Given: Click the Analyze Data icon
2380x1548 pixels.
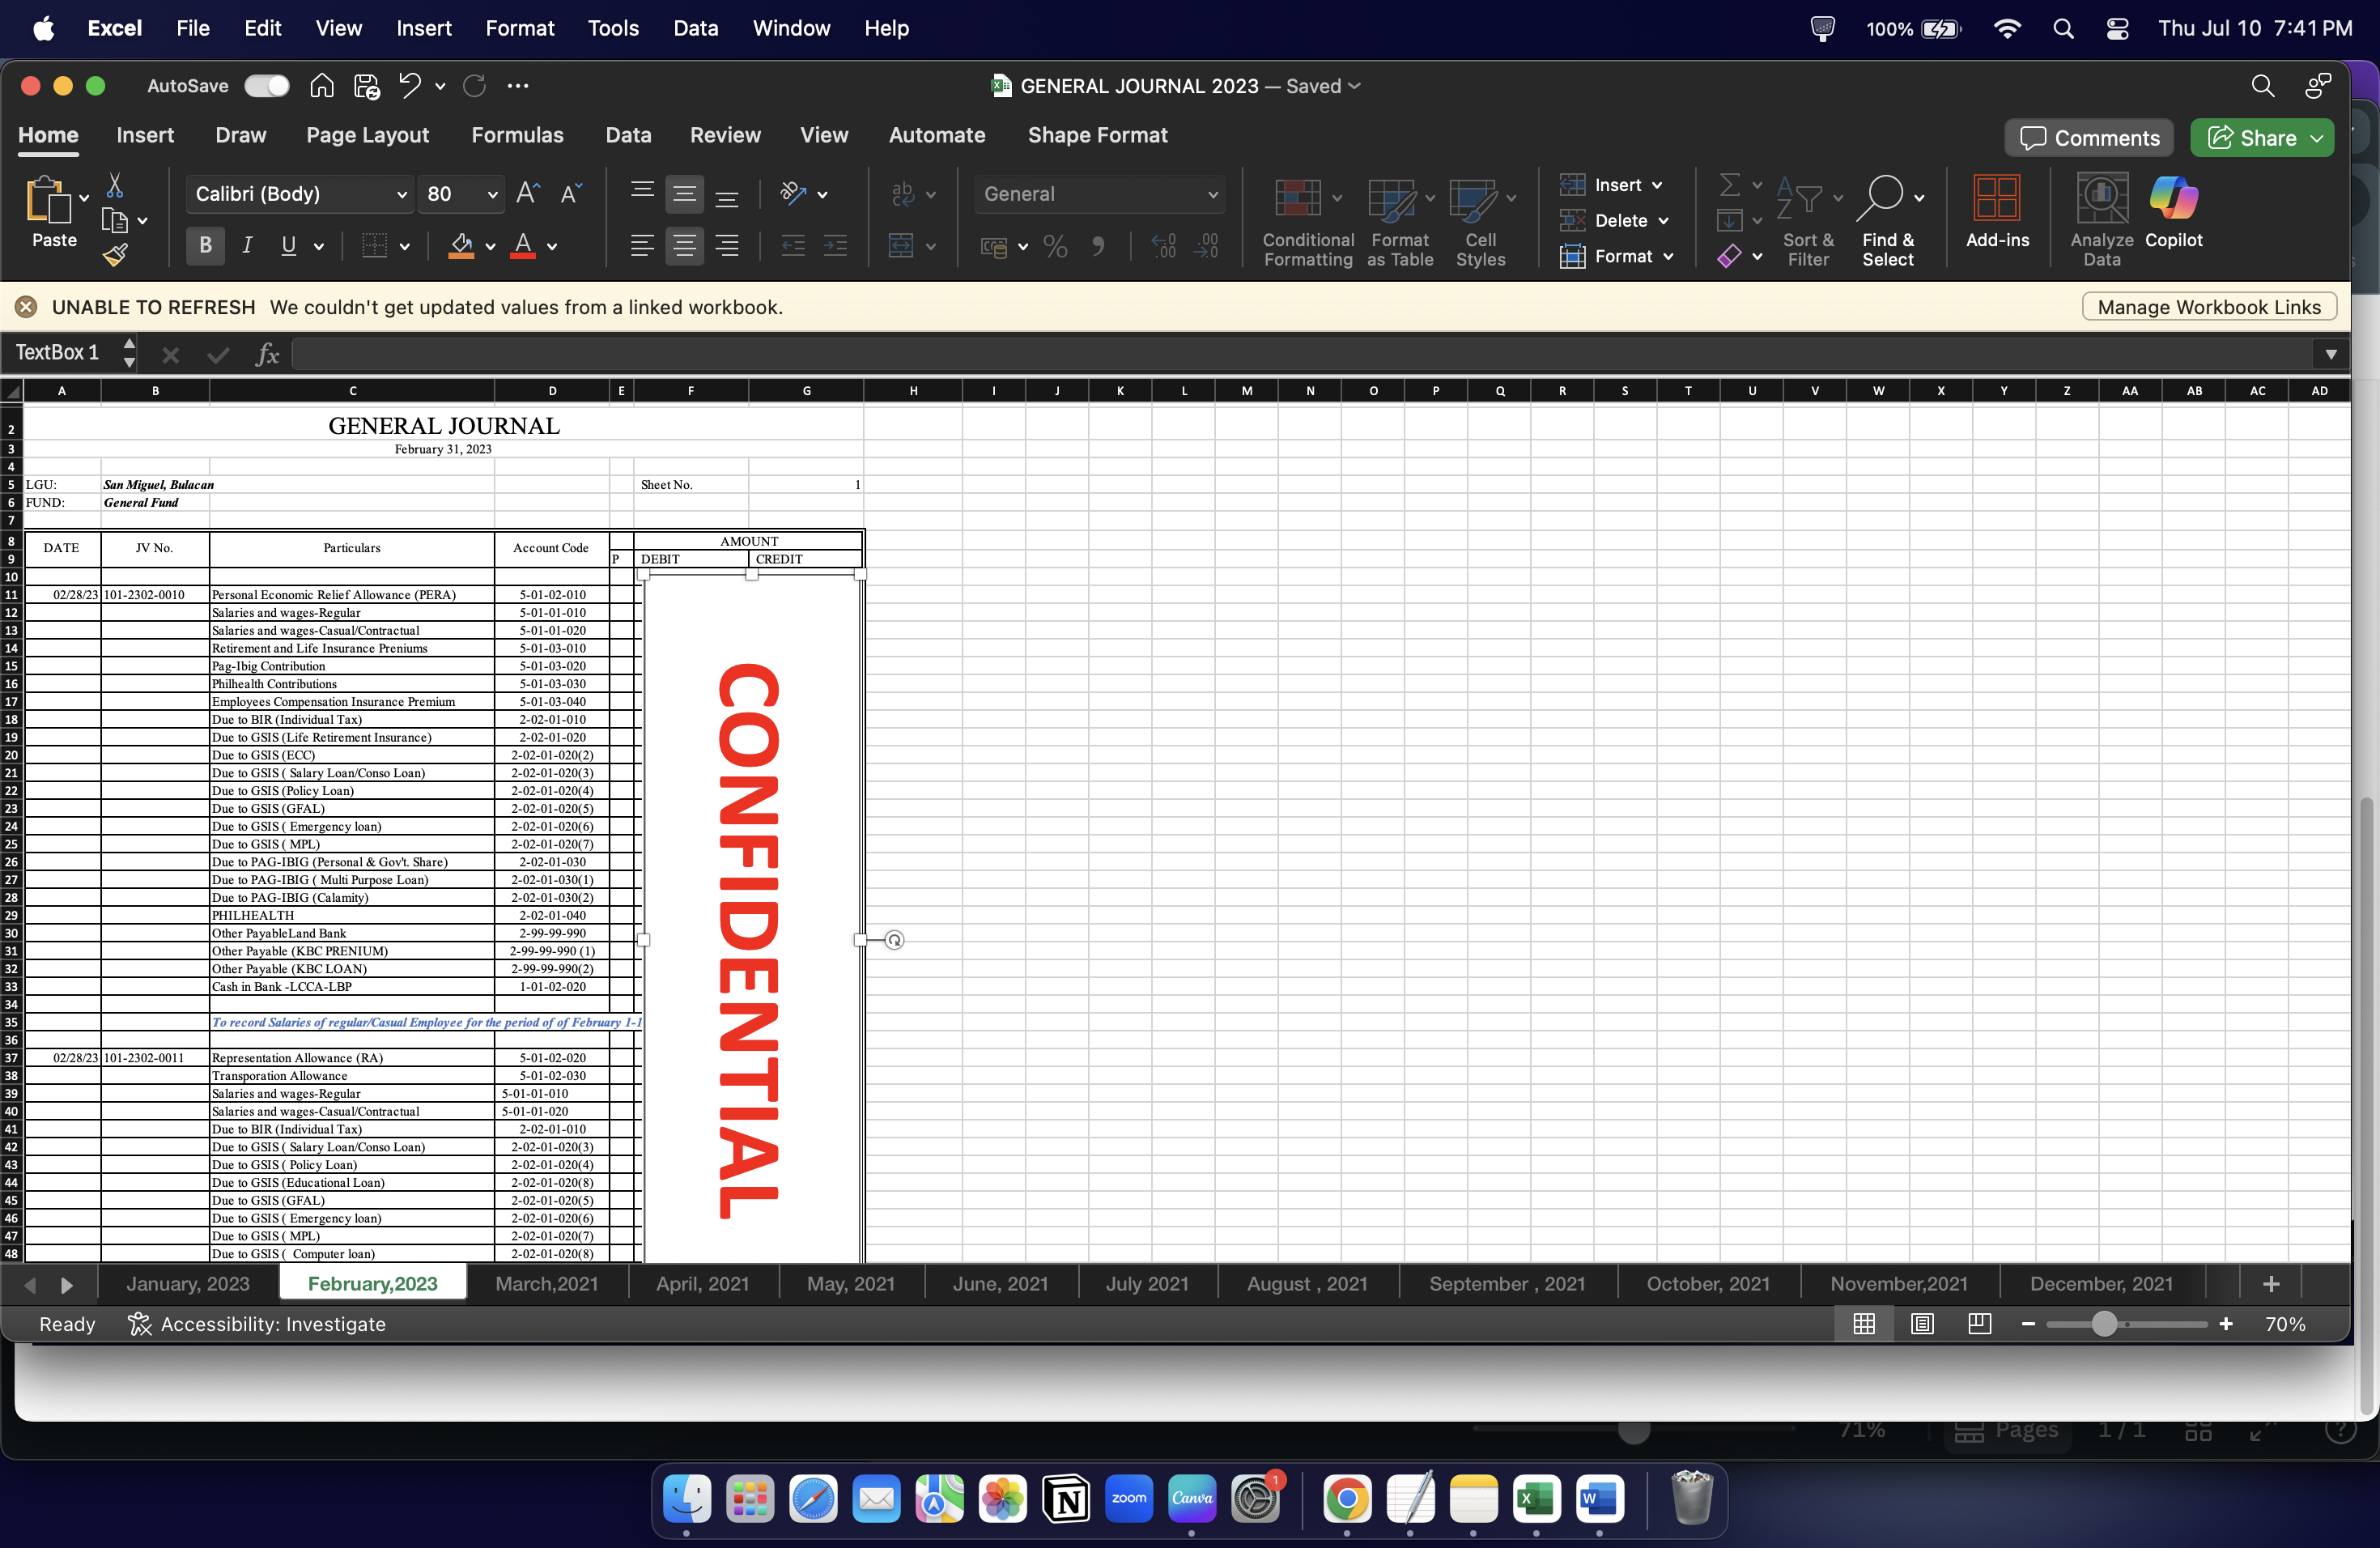Looking at the screenshot, I should click(x=2101, y=198).
